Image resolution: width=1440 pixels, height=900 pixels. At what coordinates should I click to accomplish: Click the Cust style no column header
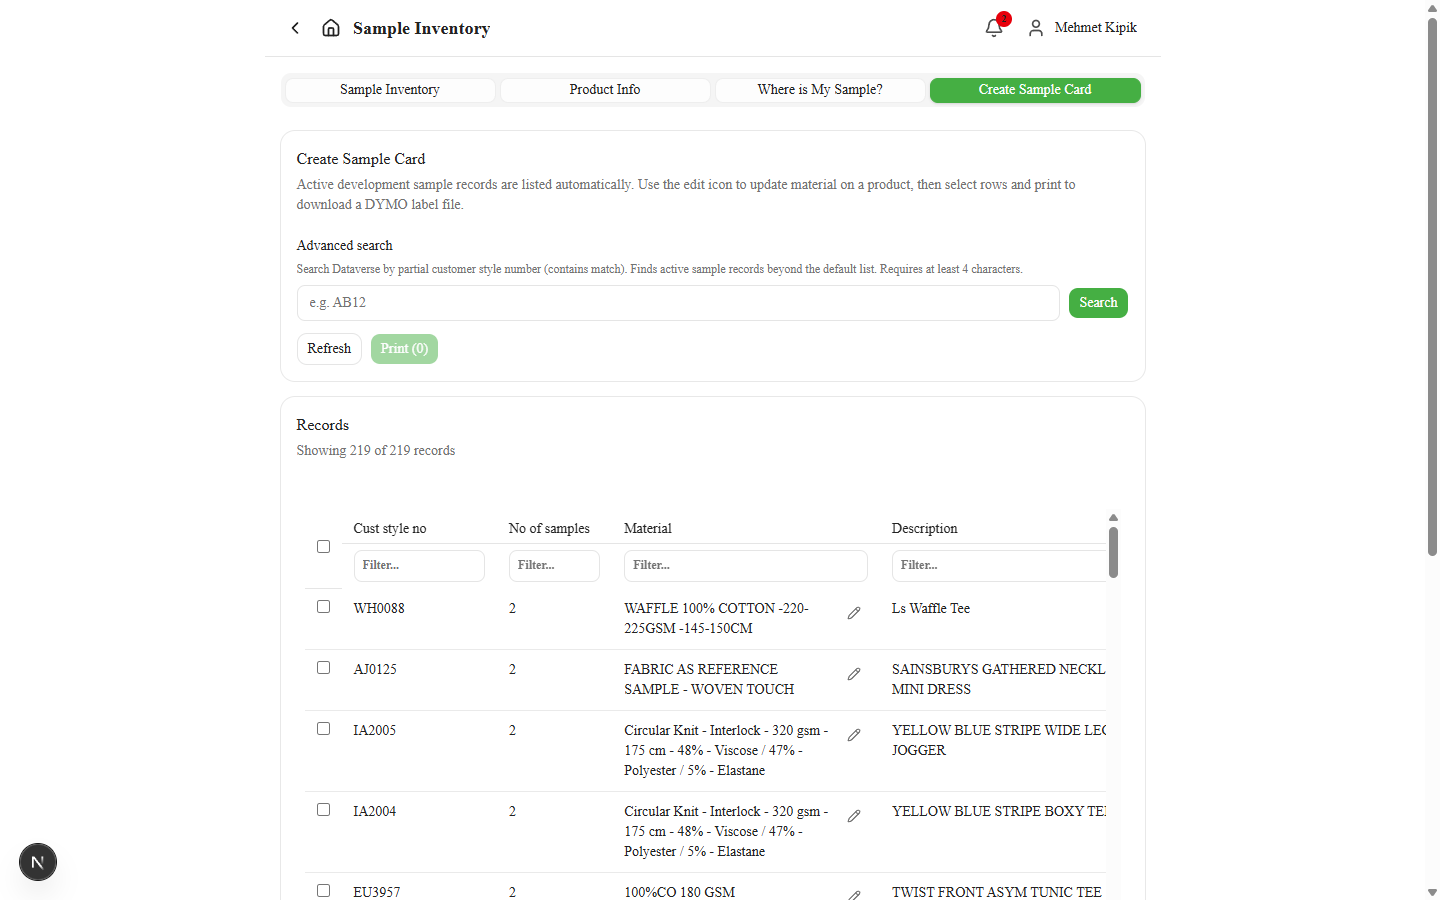pyautogui.click(x=390, y=529)
